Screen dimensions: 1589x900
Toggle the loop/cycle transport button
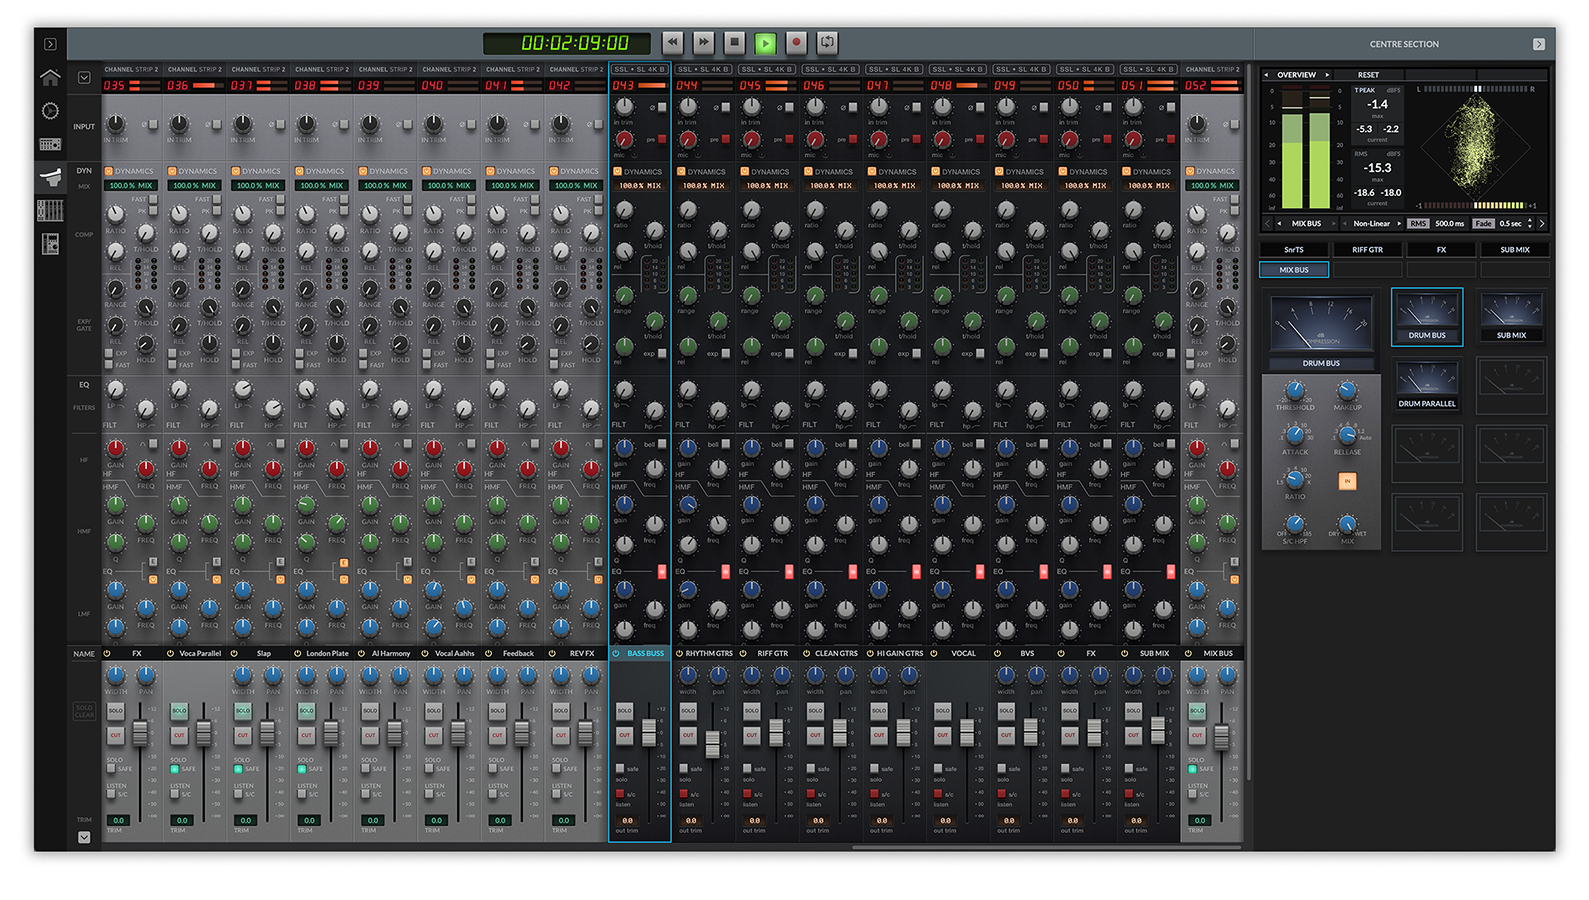click(x=827, y=42)
